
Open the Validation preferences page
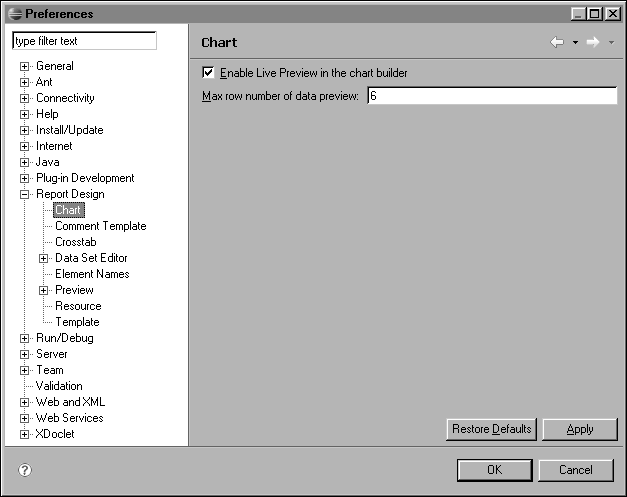[x=59, y=386]
